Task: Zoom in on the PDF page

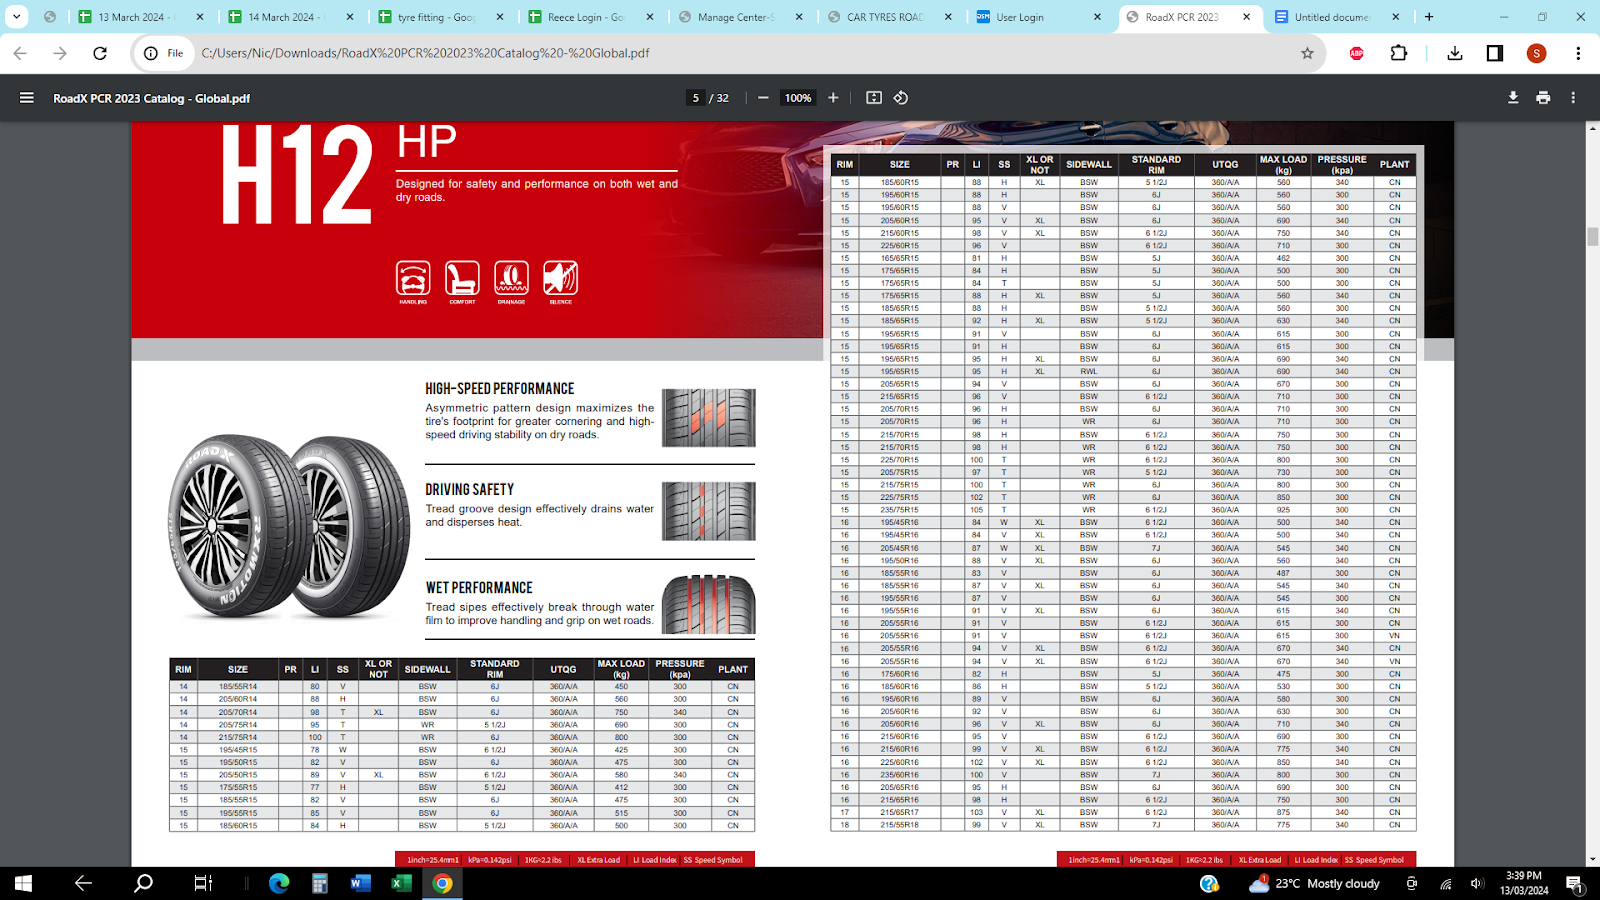Action: tap(833, 98)
